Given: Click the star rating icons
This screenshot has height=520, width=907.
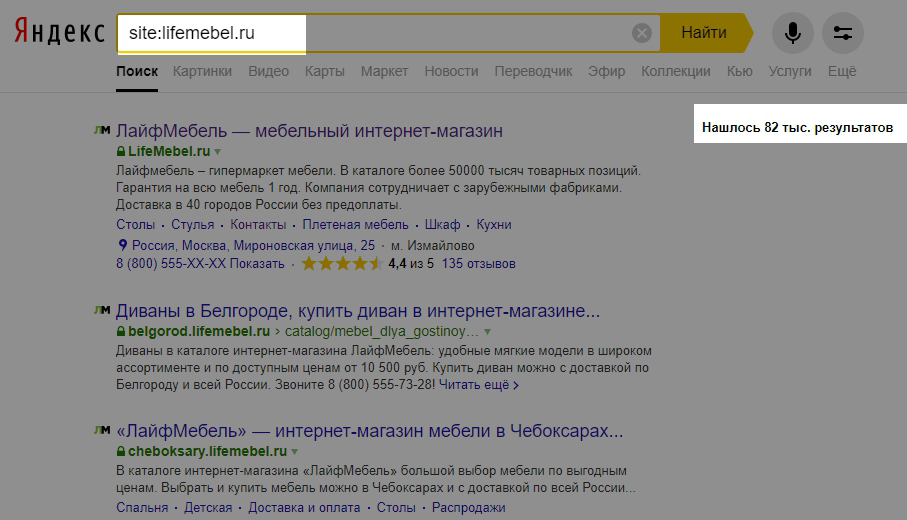Looking at the screenshot, I should 342,264.
